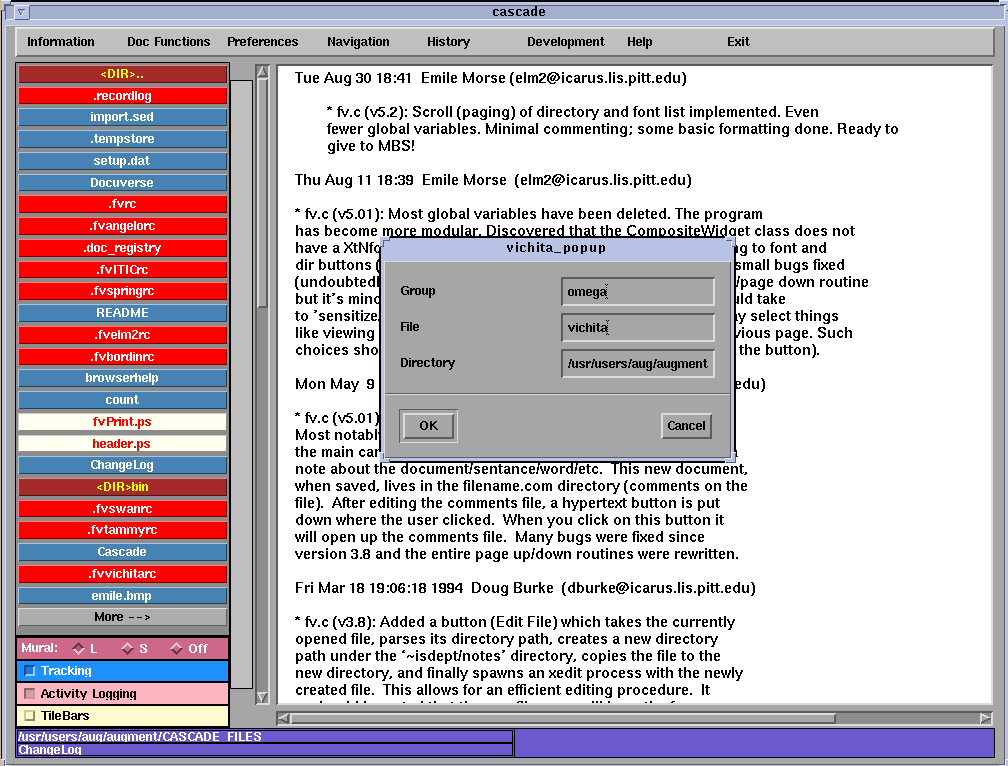Open the Preferences menu
The height and width of the screenshot is (766, 1008).
pyautogui.click(x=262, y=42)
